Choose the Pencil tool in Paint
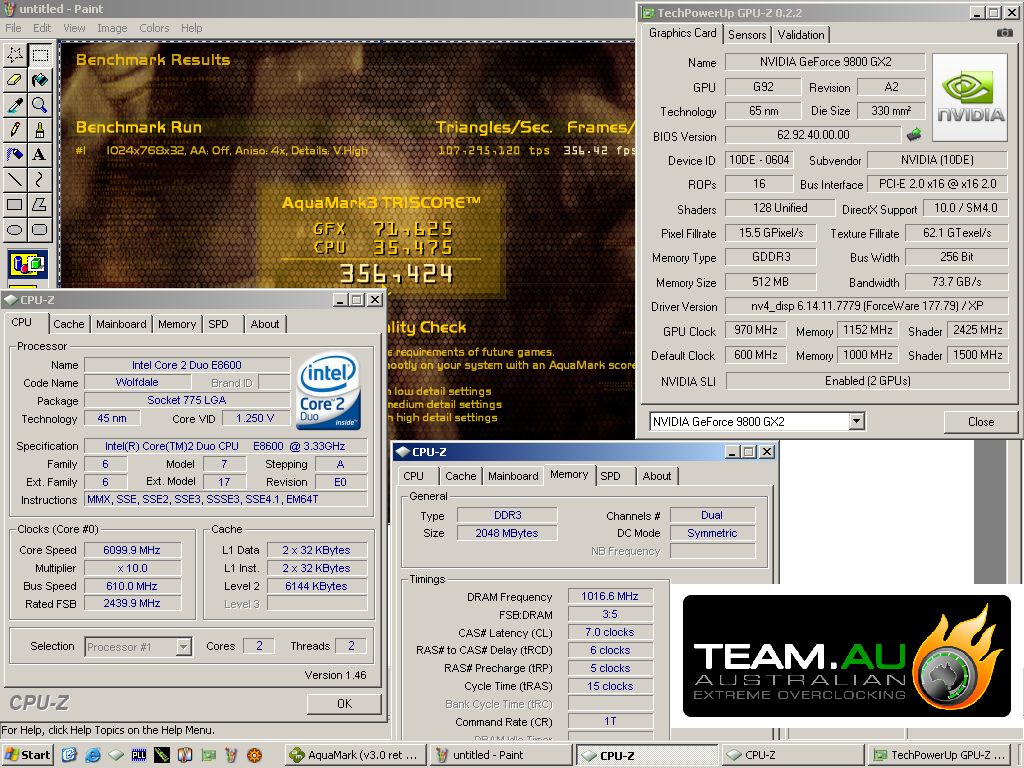1024x768 pixels. pos(15,129)
